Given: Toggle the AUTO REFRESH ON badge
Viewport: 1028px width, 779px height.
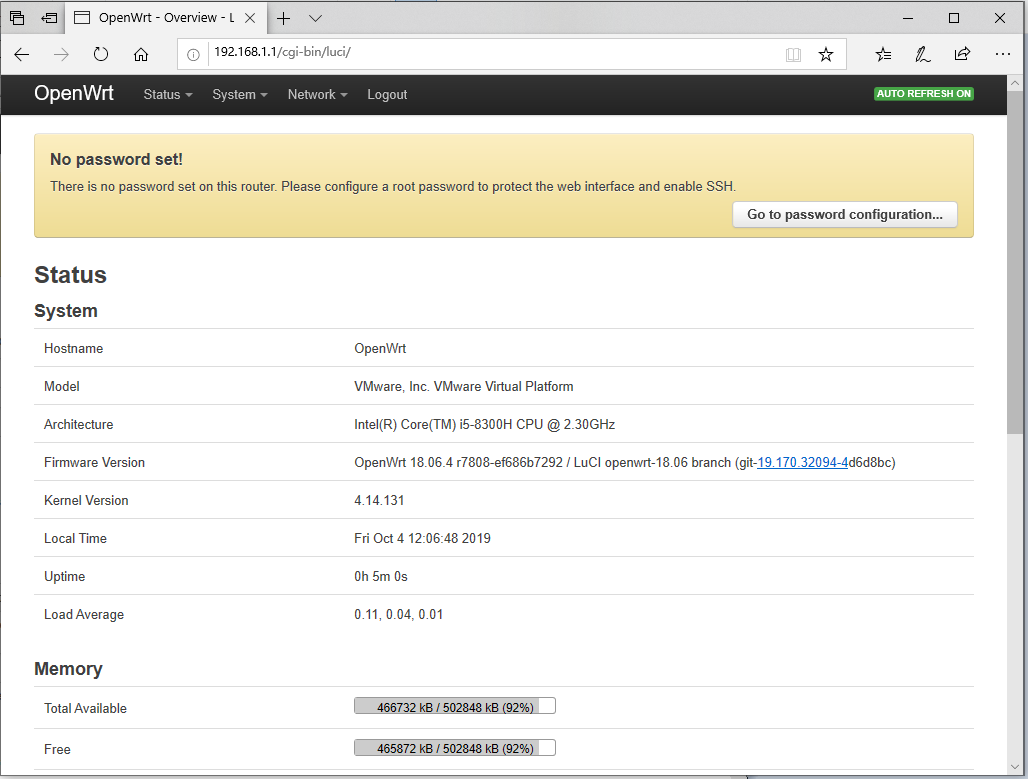Looking at the screenshot, I should 924,94.
